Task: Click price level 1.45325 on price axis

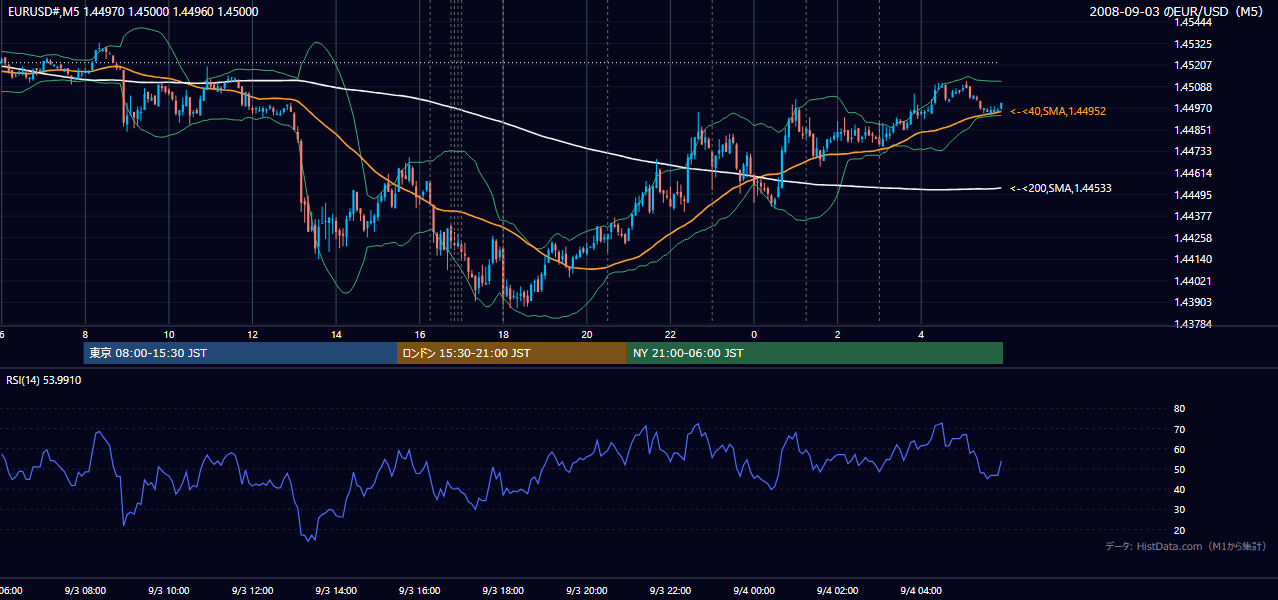Action: tap(1193, 44)
